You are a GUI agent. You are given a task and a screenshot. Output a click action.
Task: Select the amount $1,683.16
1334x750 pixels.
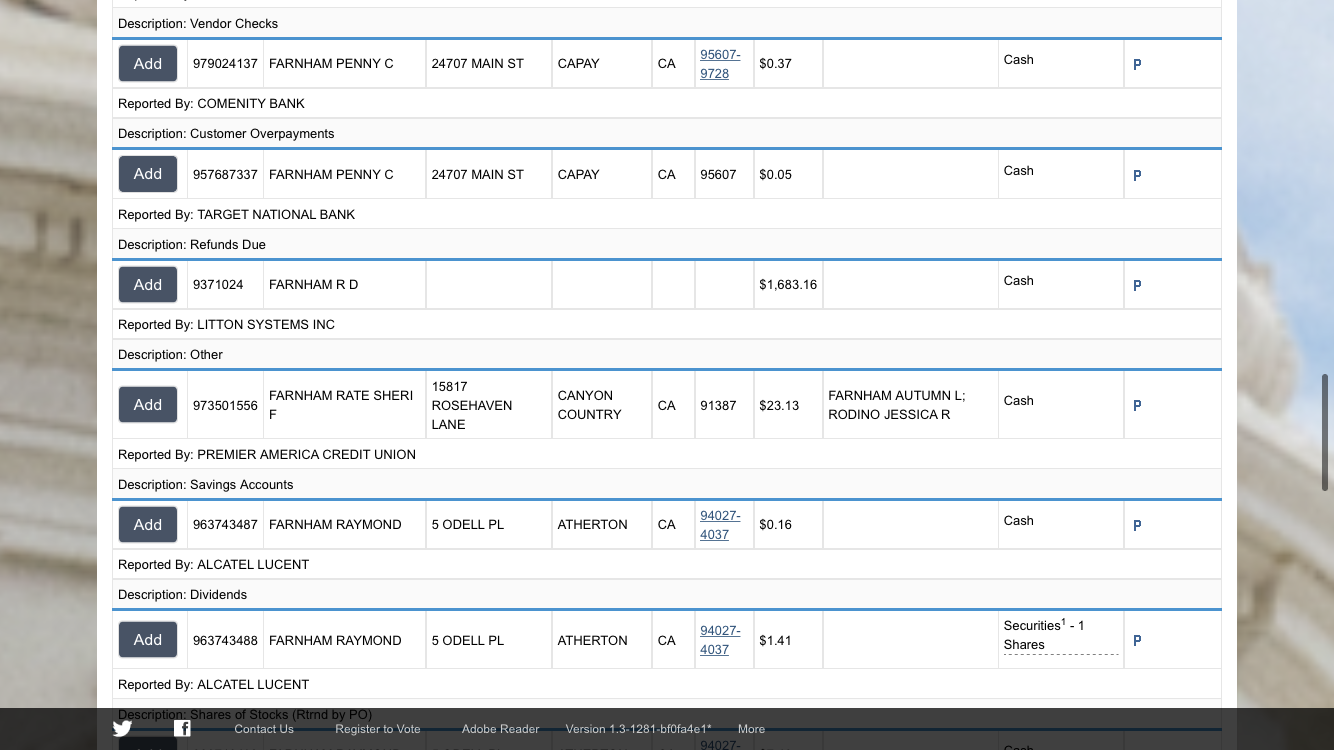coord(788,285)
